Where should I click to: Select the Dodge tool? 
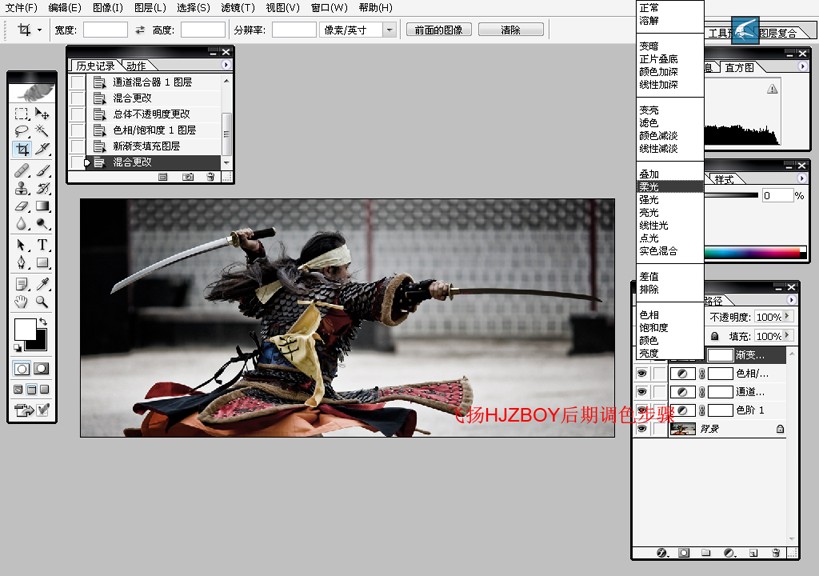click(x=42, y=224)
